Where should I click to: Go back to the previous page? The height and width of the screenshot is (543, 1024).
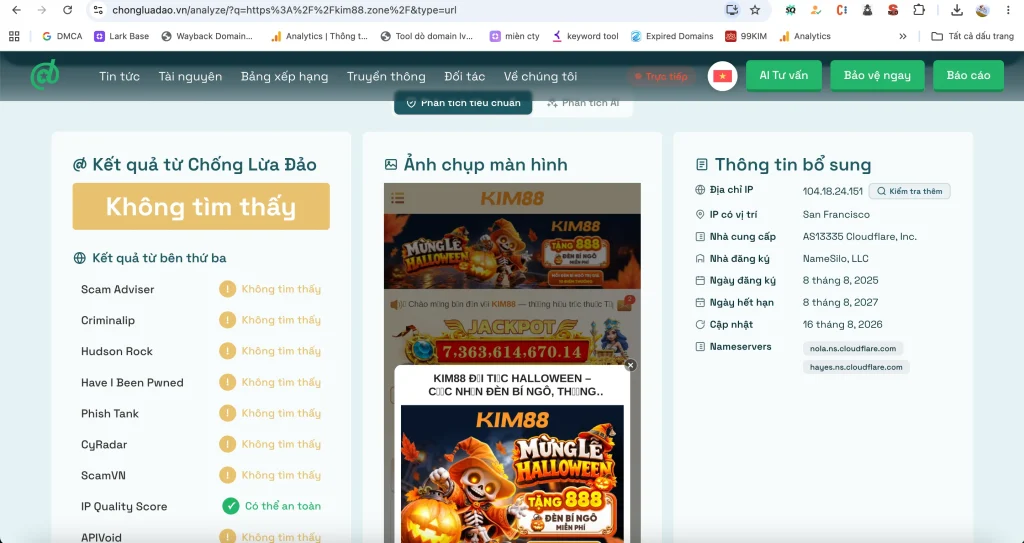[x=17, y=10]
